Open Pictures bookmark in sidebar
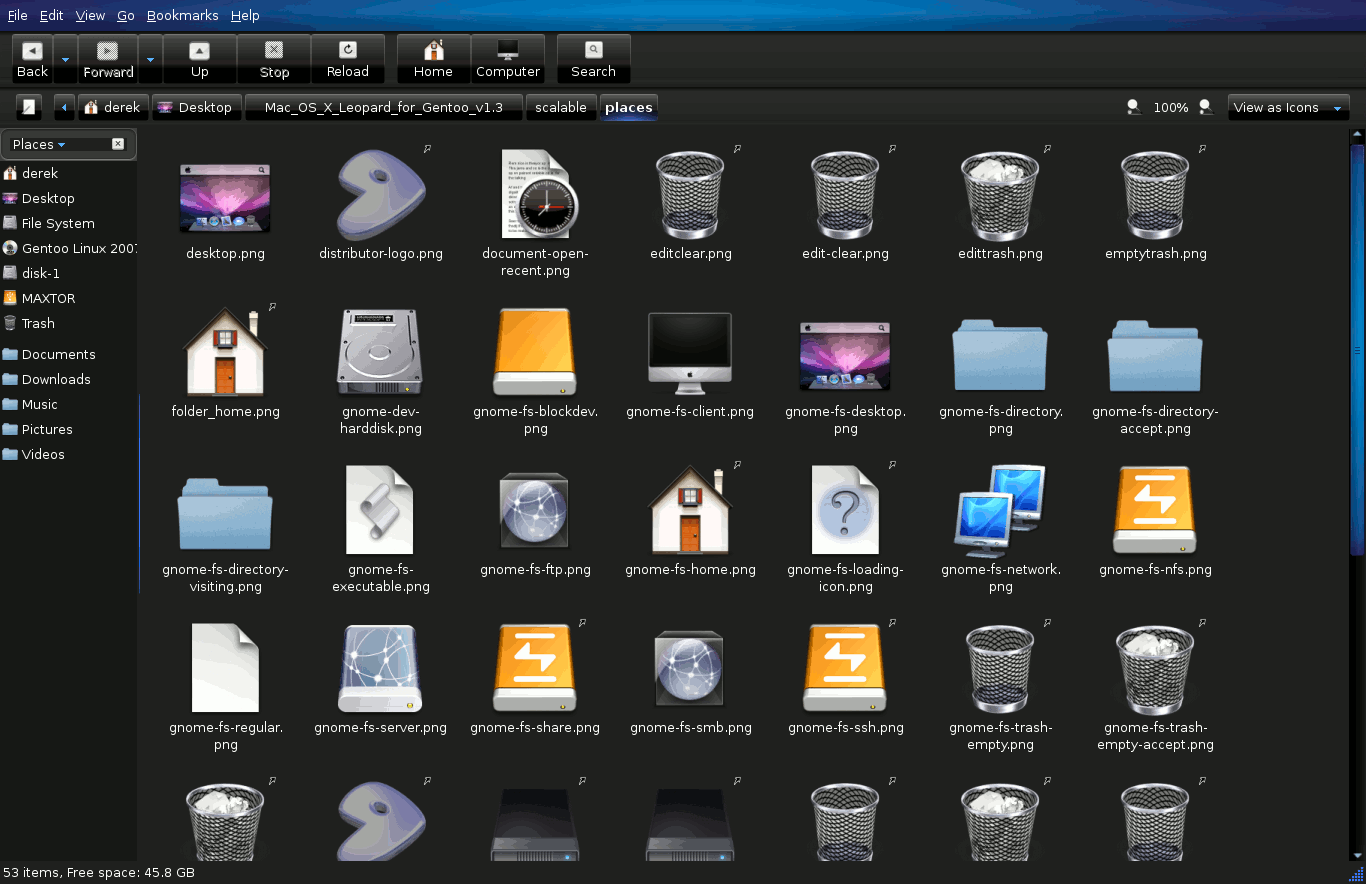1366x884 pixels. pyautogui.click(x=69, y=429)
